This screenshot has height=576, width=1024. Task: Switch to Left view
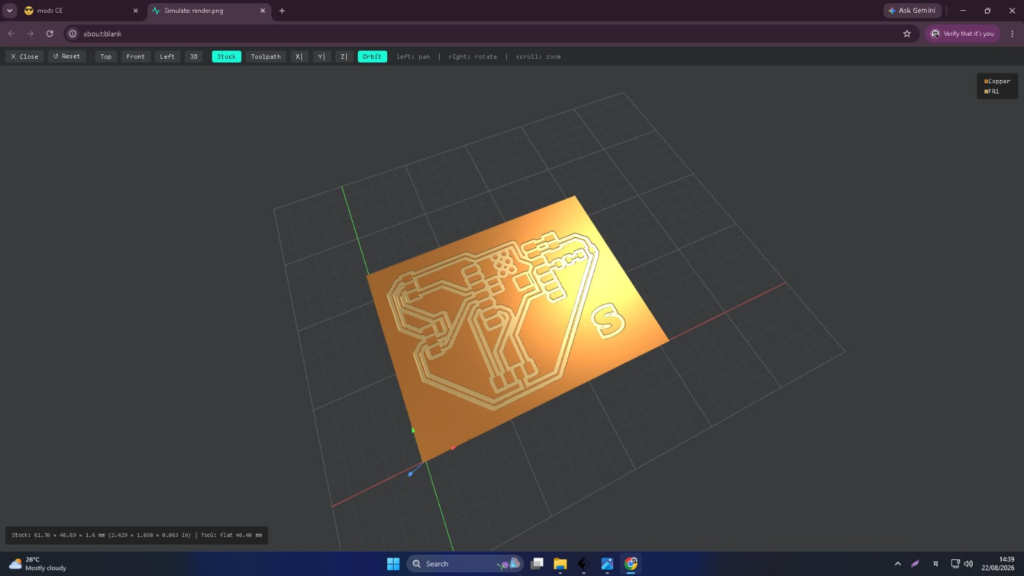click(x=167, y=57)
